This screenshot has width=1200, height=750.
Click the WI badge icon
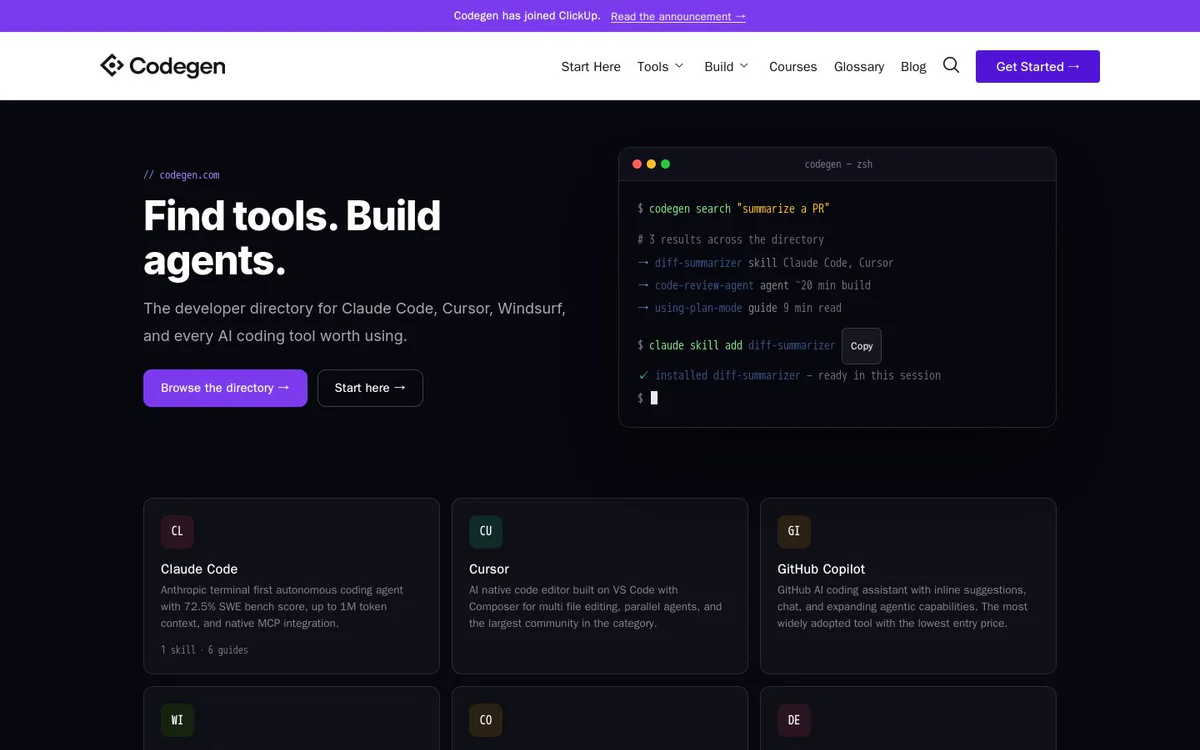tap(177, 720)
